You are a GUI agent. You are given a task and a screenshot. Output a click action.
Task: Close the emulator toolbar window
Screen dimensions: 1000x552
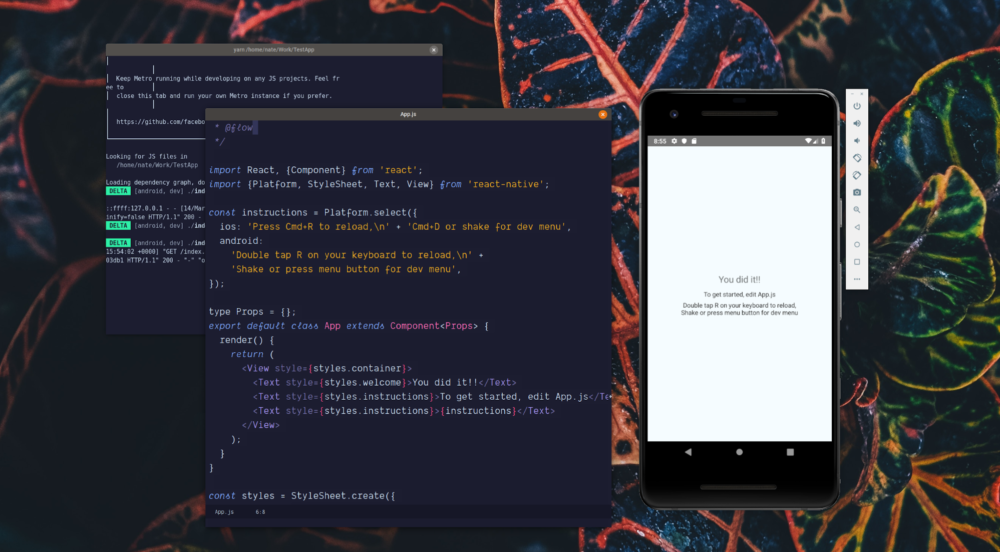862,94
